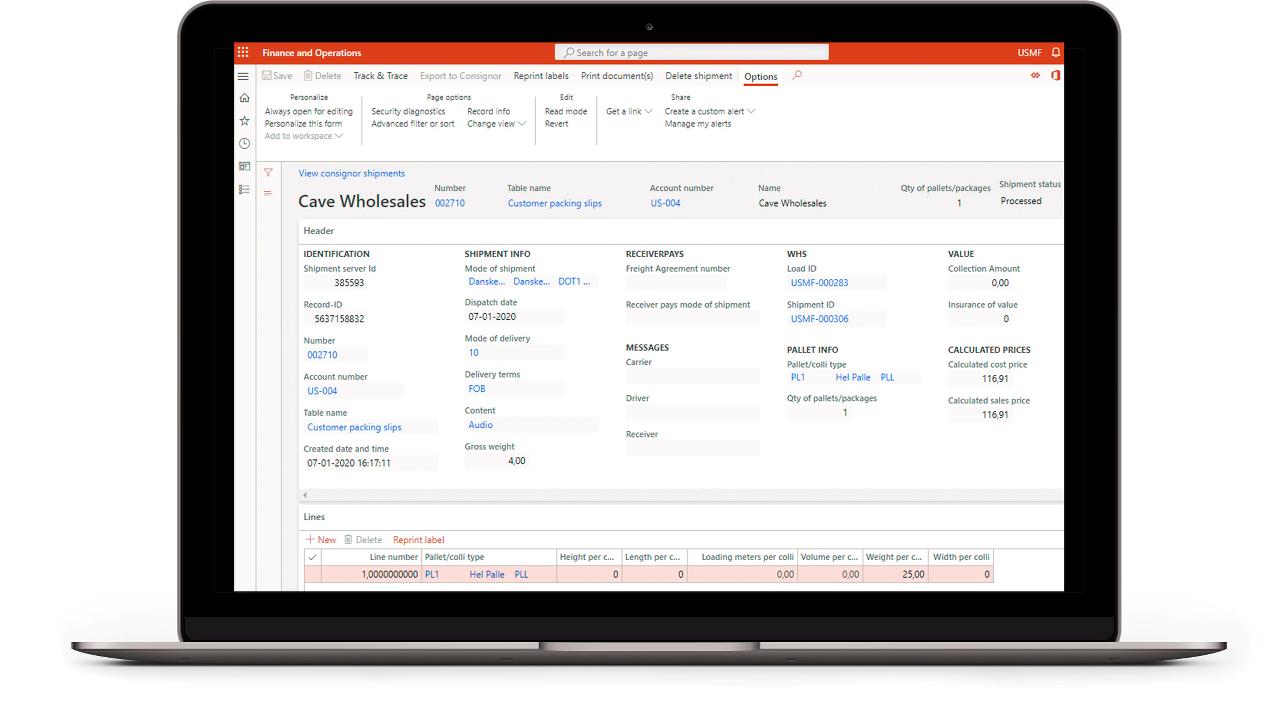Open the Get a link dropdown
The image size is (1272, 702).
tap(629, 112)
